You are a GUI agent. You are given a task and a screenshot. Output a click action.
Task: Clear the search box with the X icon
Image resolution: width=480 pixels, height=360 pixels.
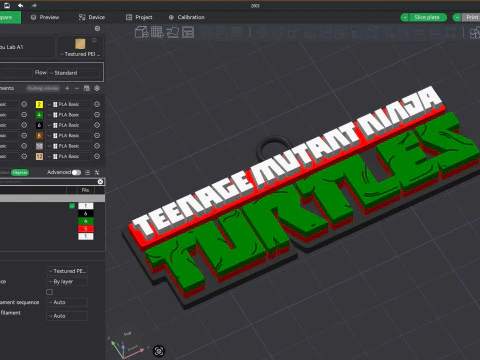100,182
